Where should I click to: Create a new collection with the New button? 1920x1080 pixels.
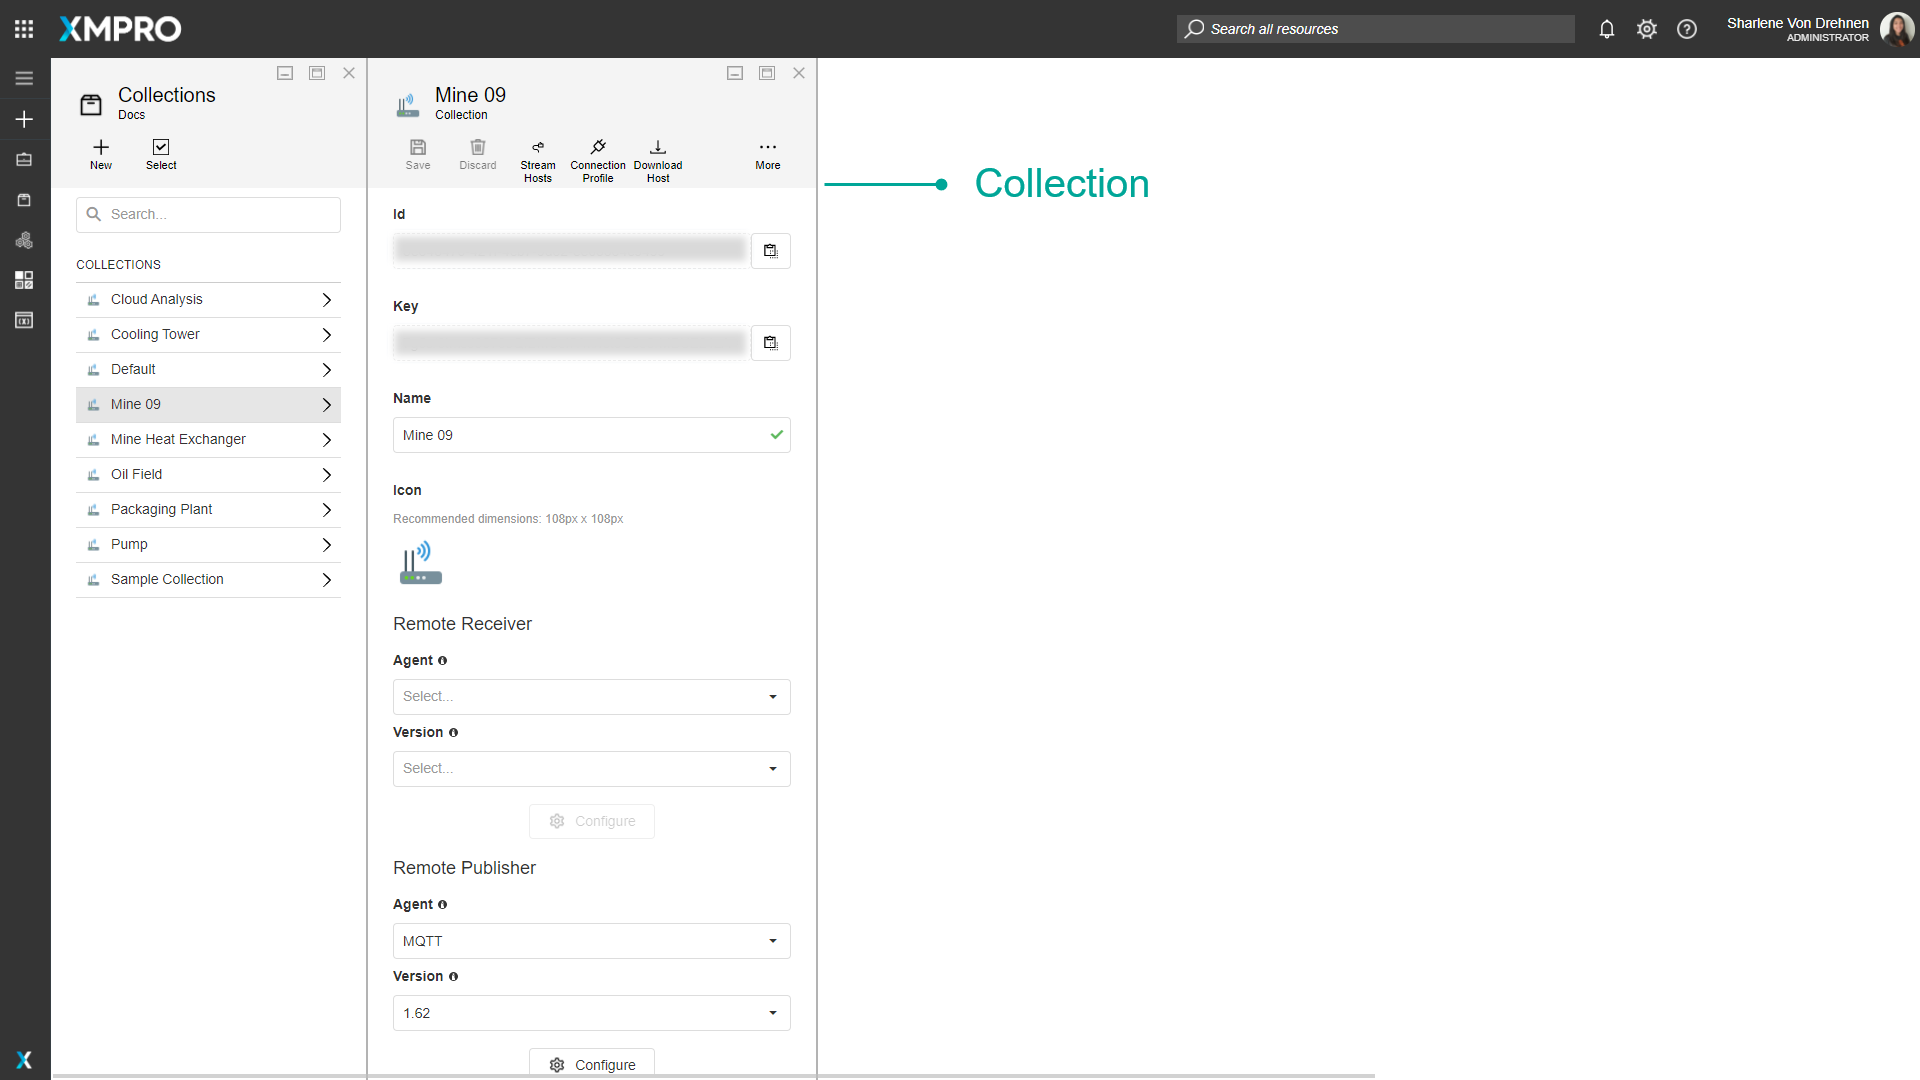[100, 155]
